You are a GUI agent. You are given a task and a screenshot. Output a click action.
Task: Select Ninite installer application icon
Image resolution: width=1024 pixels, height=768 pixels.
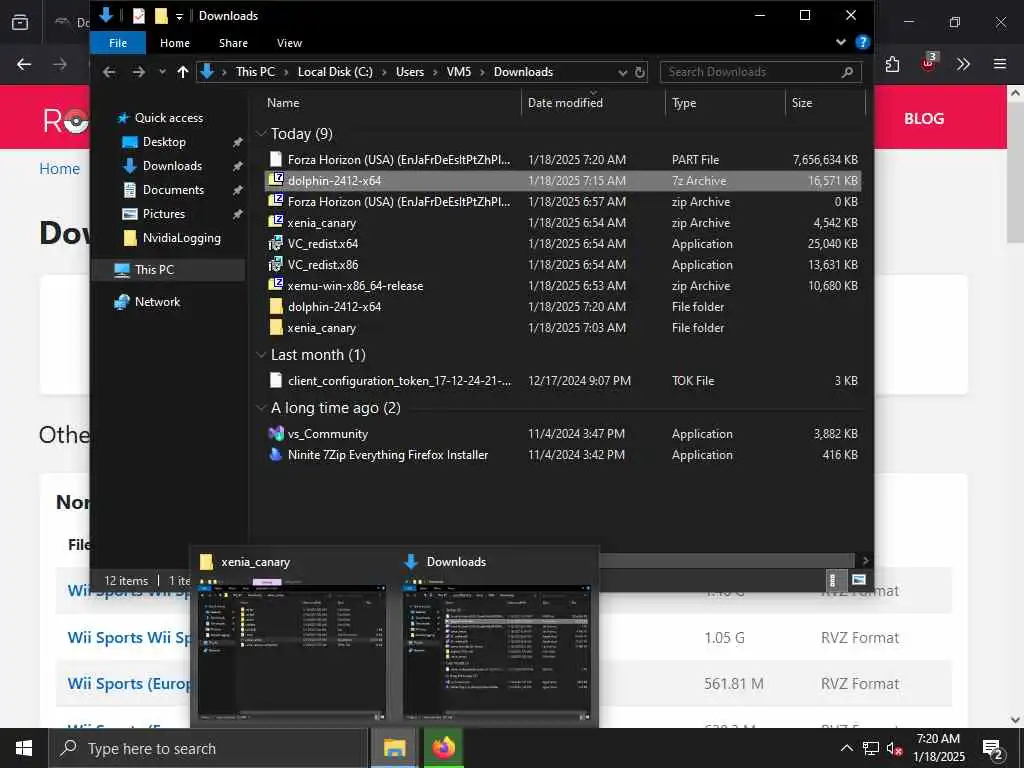point(276,455)
